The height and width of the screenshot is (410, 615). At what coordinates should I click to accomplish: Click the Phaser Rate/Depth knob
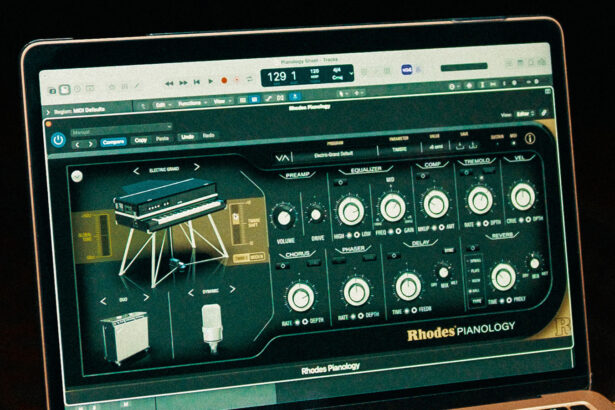point(356,292)
